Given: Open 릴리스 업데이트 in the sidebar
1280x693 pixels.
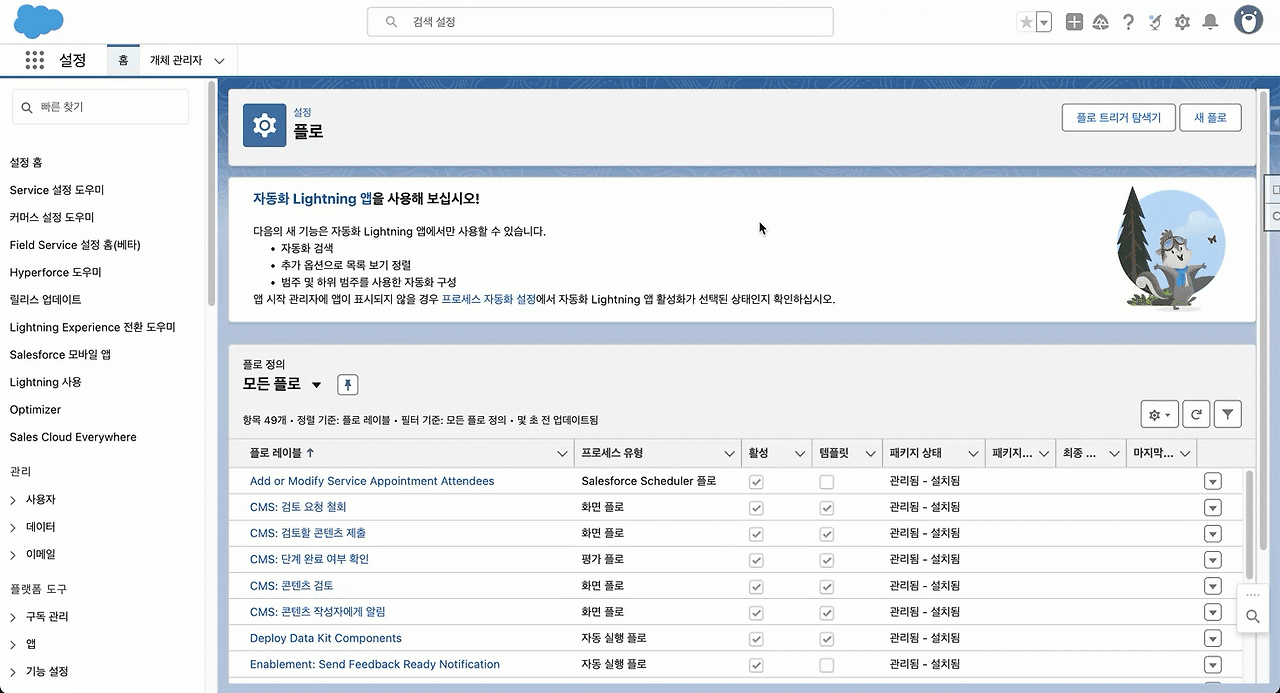Looking at the screenshot, I should (x=45, y=299).
